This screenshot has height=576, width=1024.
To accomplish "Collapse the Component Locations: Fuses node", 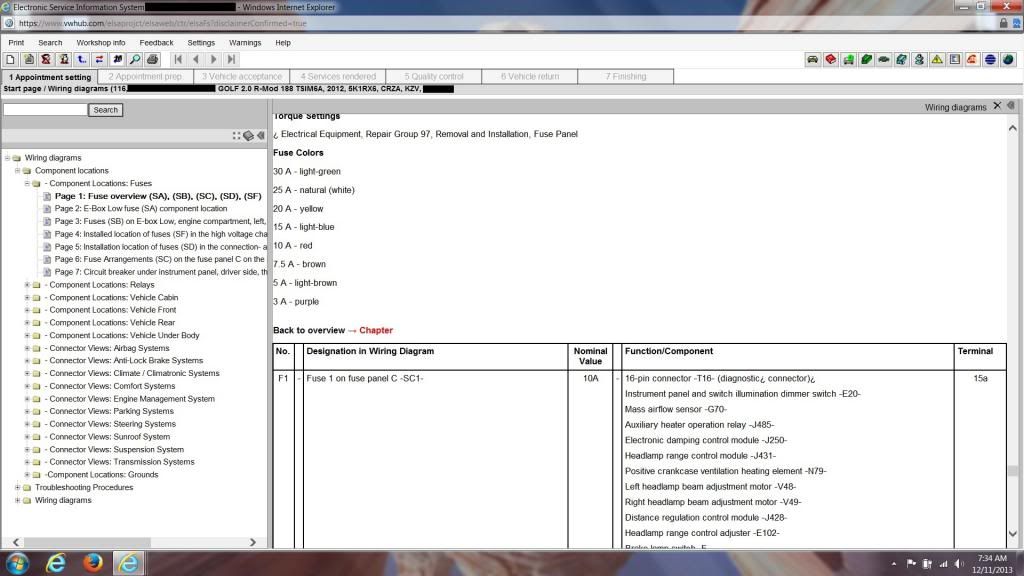I will 27,184.
